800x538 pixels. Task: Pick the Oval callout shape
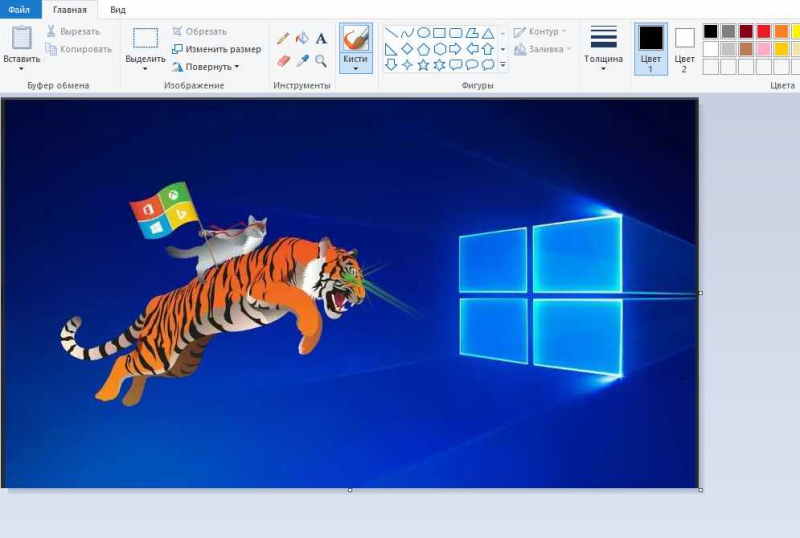(x=472, y=65)
